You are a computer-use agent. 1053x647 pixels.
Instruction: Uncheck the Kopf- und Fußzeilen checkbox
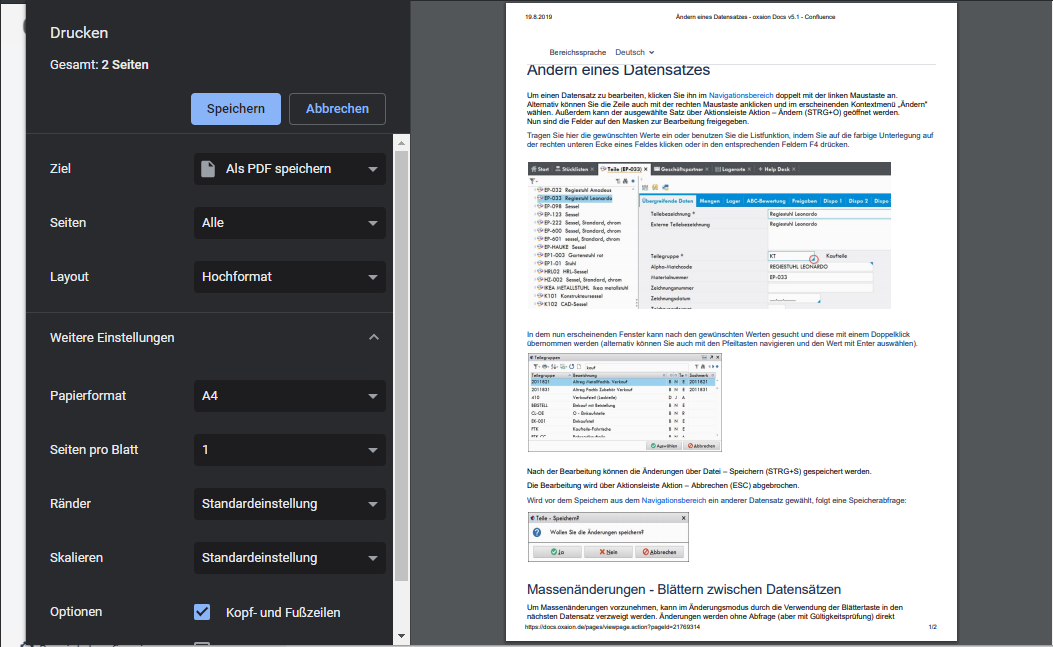pyautogui.click(x=202, y=612)
